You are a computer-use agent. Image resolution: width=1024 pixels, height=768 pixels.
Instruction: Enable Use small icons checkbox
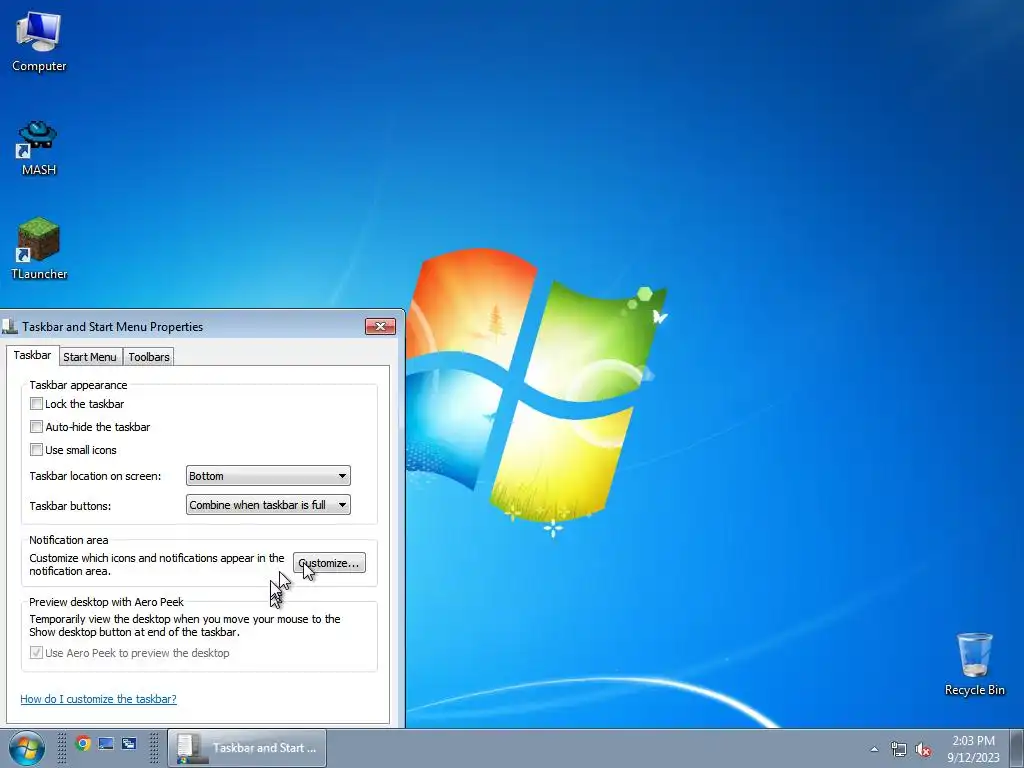37,449
